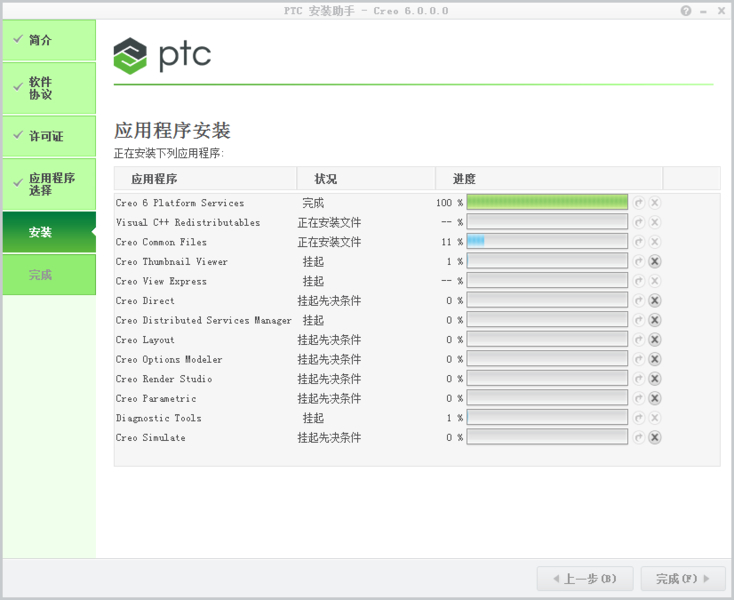
Task: Cancel the Creo Layout installation
Action: 655,340
